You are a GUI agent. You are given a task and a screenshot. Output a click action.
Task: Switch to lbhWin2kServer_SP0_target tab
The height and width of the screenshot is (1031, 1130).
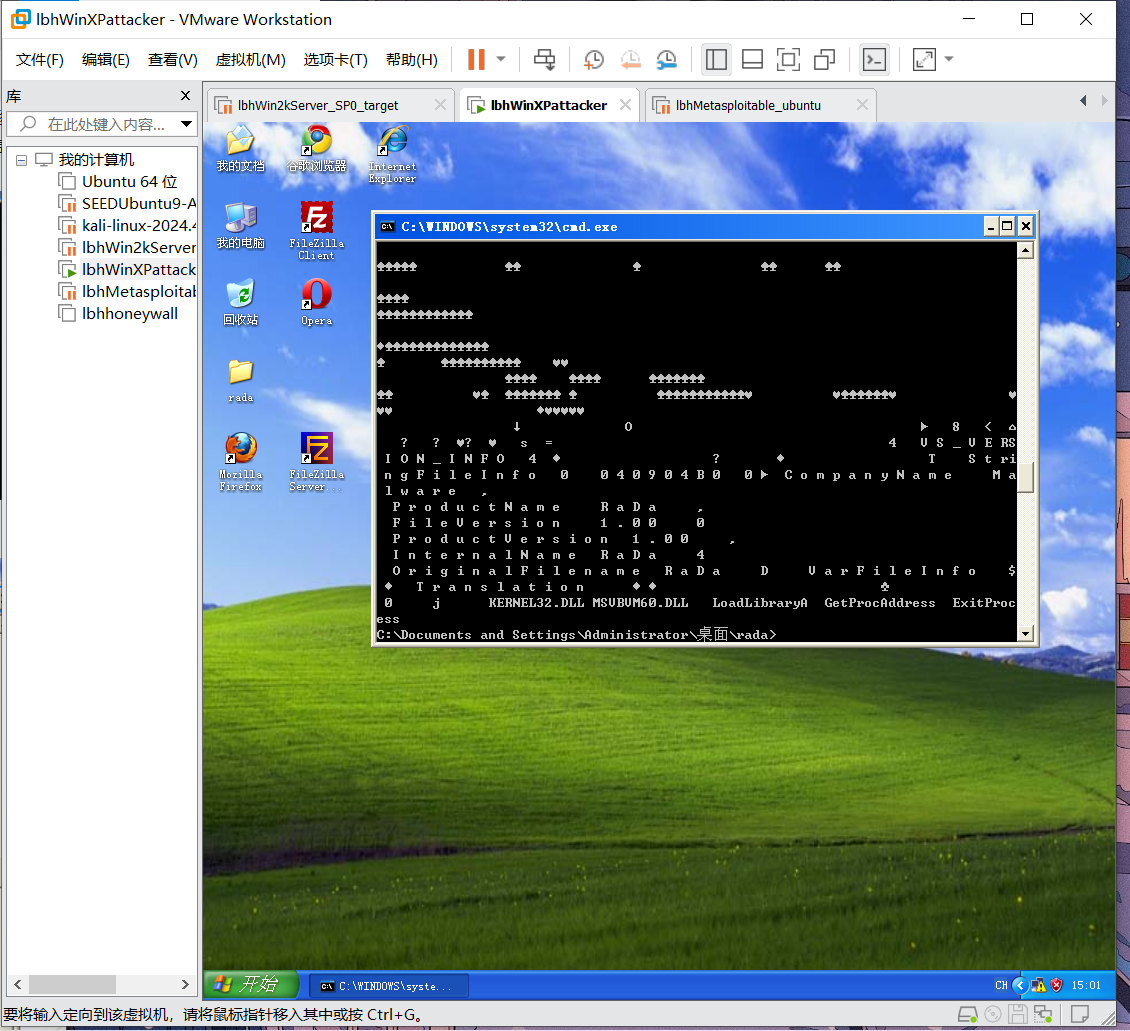(317, 105)
